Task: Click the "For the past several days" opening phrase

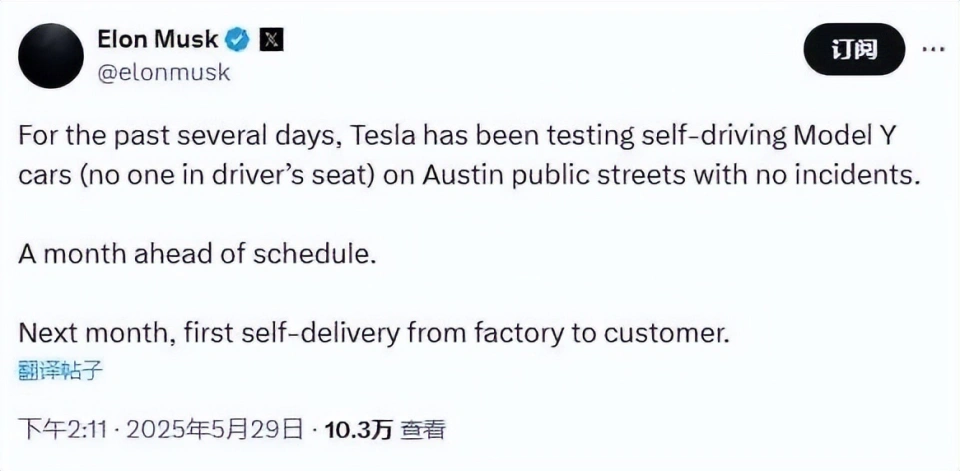Action: coord(181,137)
